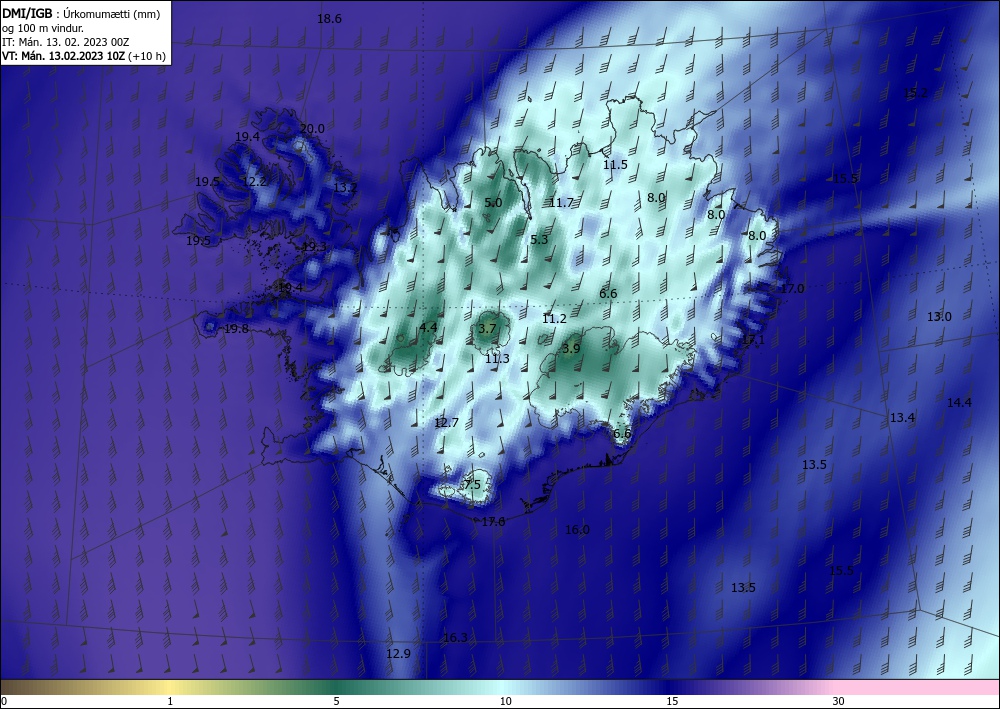This screenshot has height=709, width=1000.
Task: Pick the 11.7 value label
Action: click(561, 203)
